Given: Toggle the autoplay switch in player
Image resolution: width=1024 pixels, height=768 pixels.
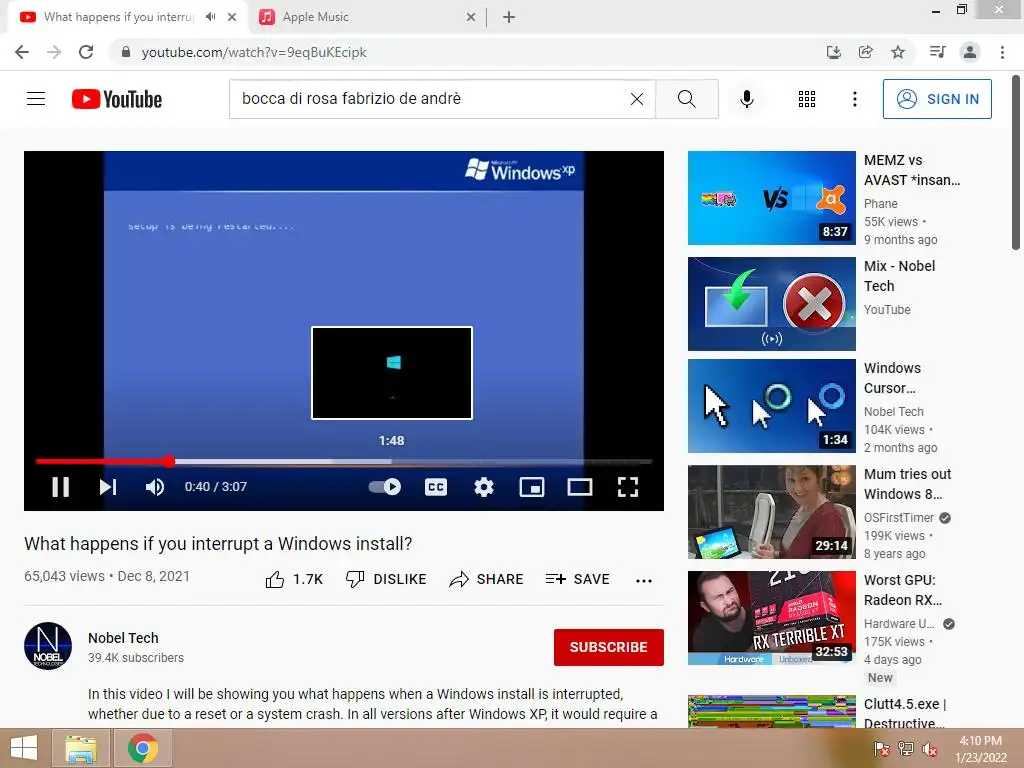Looking at the screenshot, I should (x=385, y=487).
